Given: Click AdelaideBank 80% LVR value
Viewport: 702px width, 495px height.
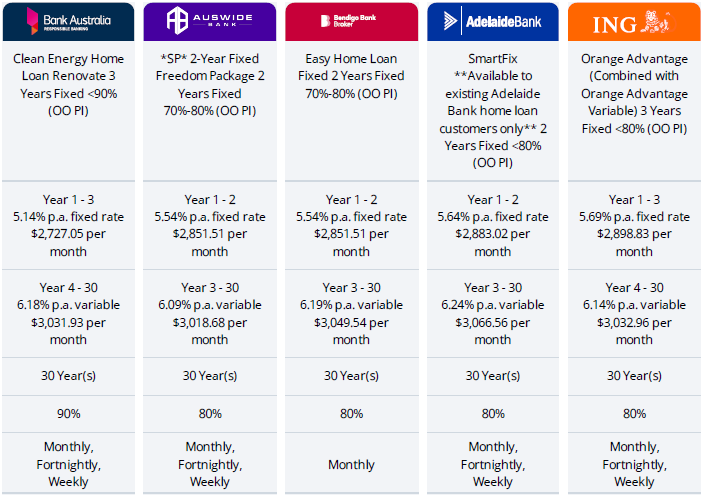Looking at the screenshot, I should (x=493, y=414).
